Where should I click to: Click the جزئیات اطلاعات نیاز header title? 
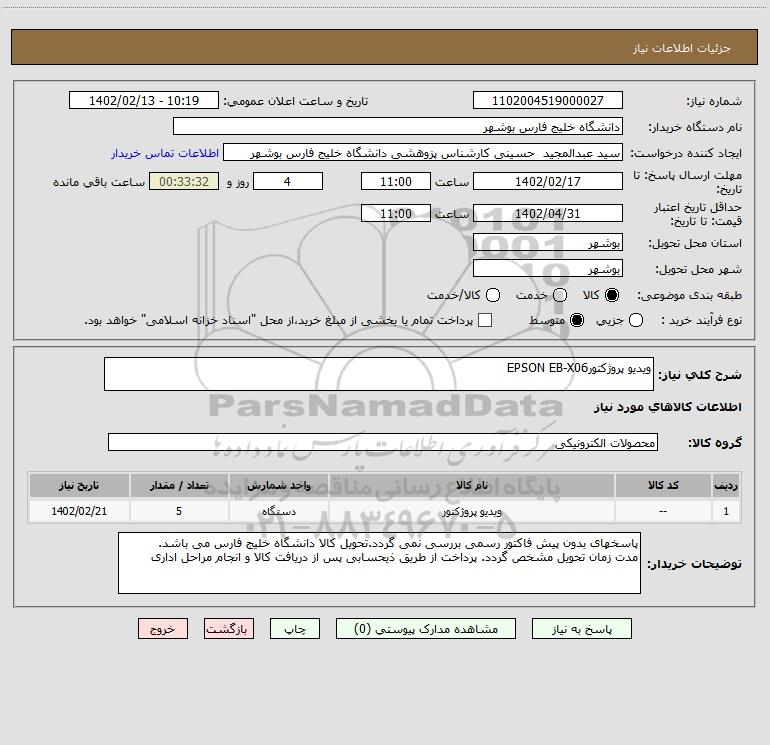(681, 48)
